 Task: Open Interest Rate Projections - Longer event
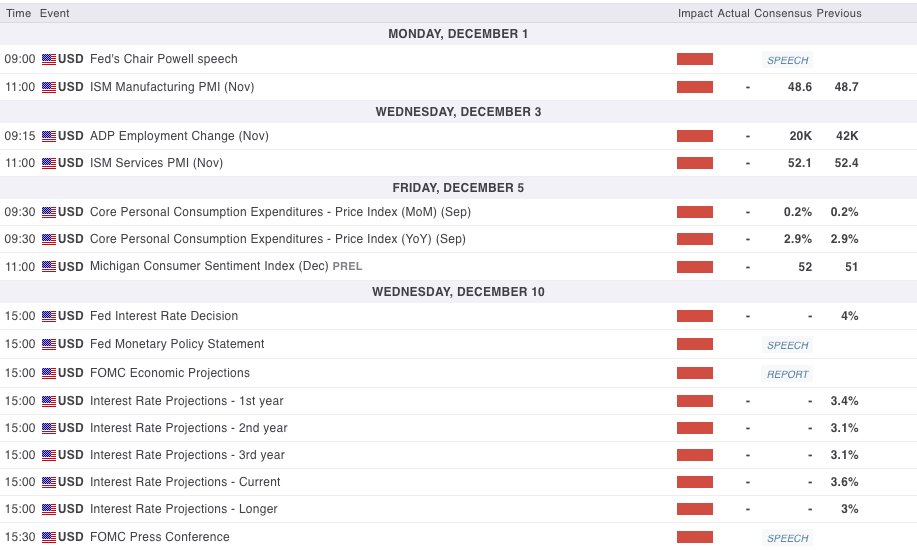tap(184, 509)
